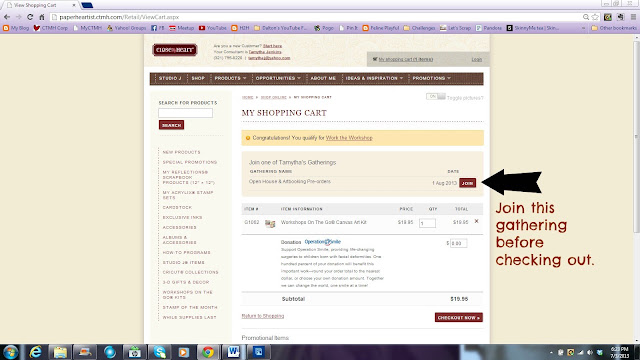Click the Search for Products input field
640x360 pixels.
(185, 113)
